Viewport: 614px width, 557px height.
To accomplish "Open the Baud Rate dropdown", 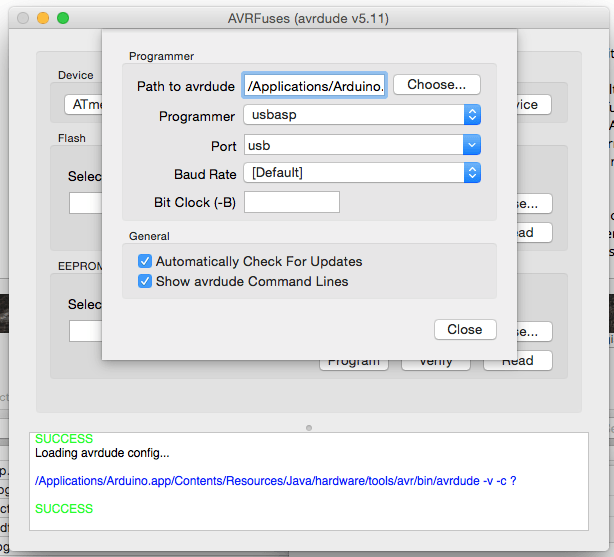I will point(362,173).
